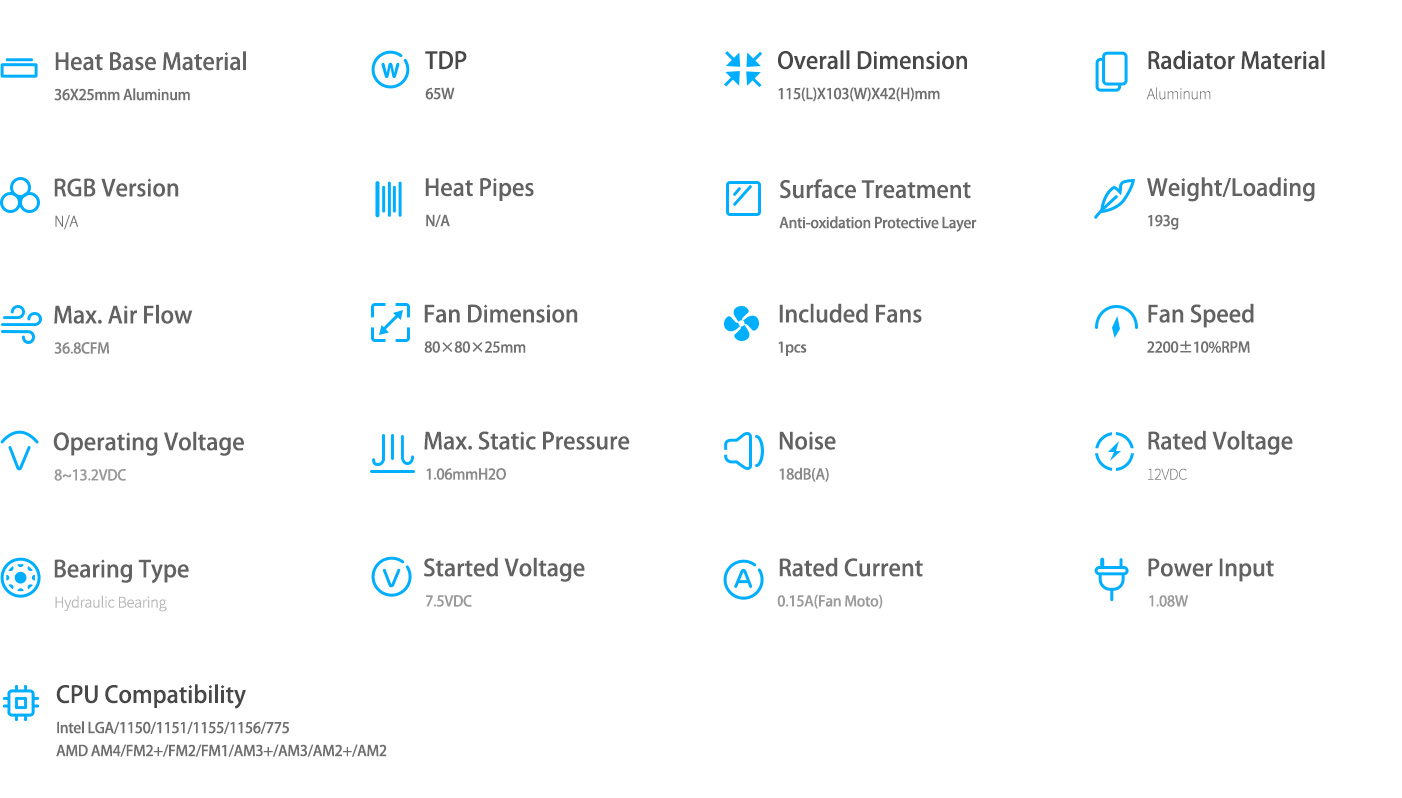
Task: Click the RGB Version three circles icon
Action: (x=20, y=196)
